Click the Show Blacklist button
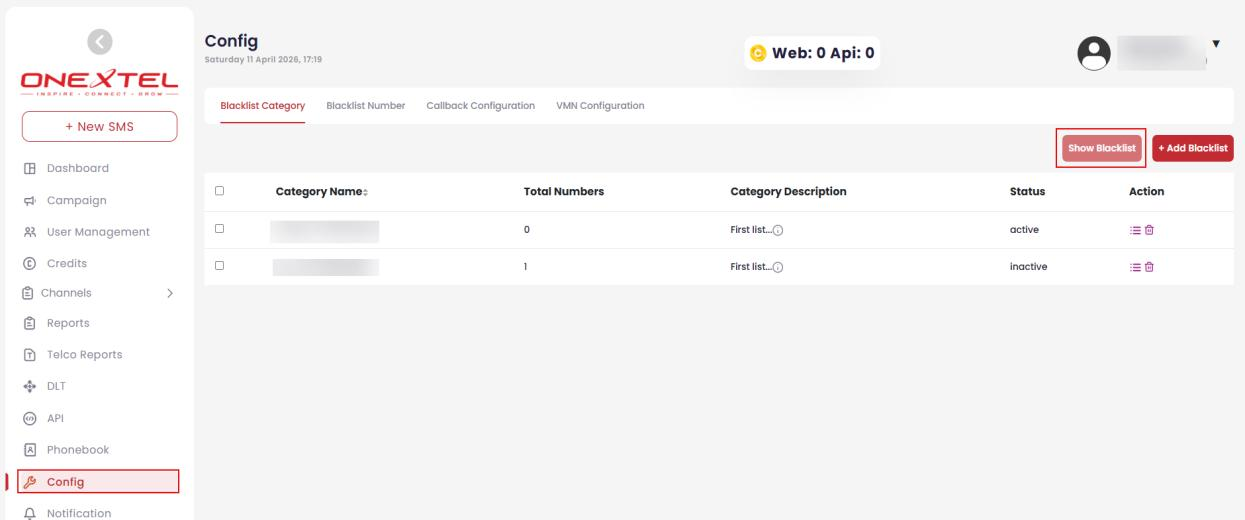Screen dimensions: 1245x520 point(1101,148)
